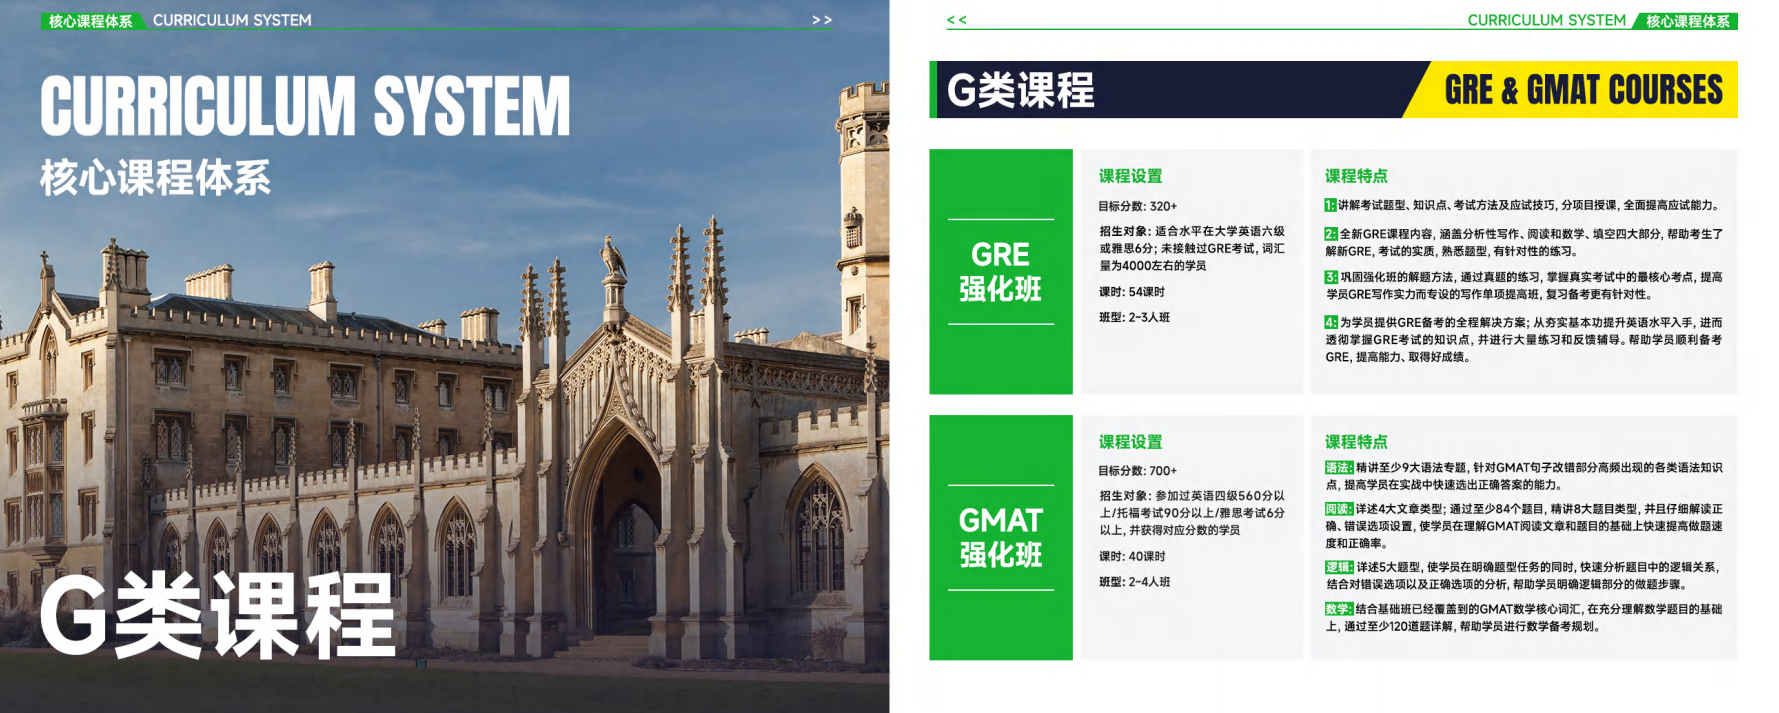Open the green GMAT 强化班 card
Screen dimensions: 1779x713
coord(1001,538)
